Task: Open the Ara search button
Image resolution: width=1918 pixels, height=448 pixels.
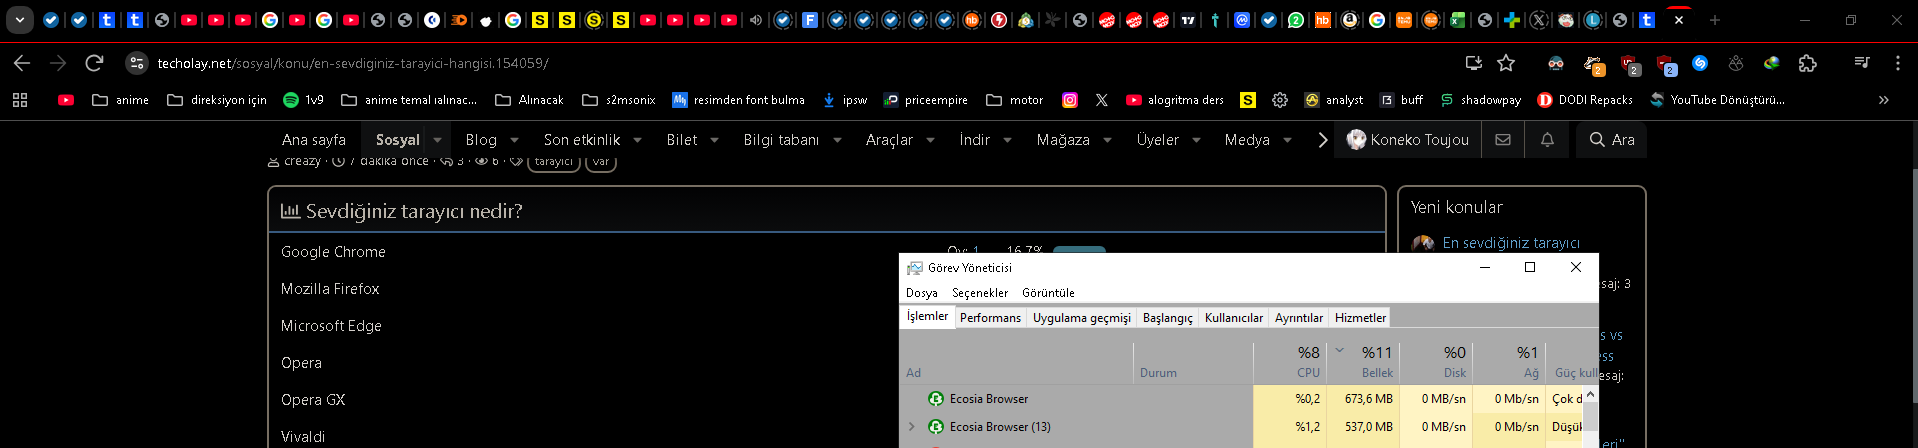Action: pyautogui.click(x=1611, y=140)
